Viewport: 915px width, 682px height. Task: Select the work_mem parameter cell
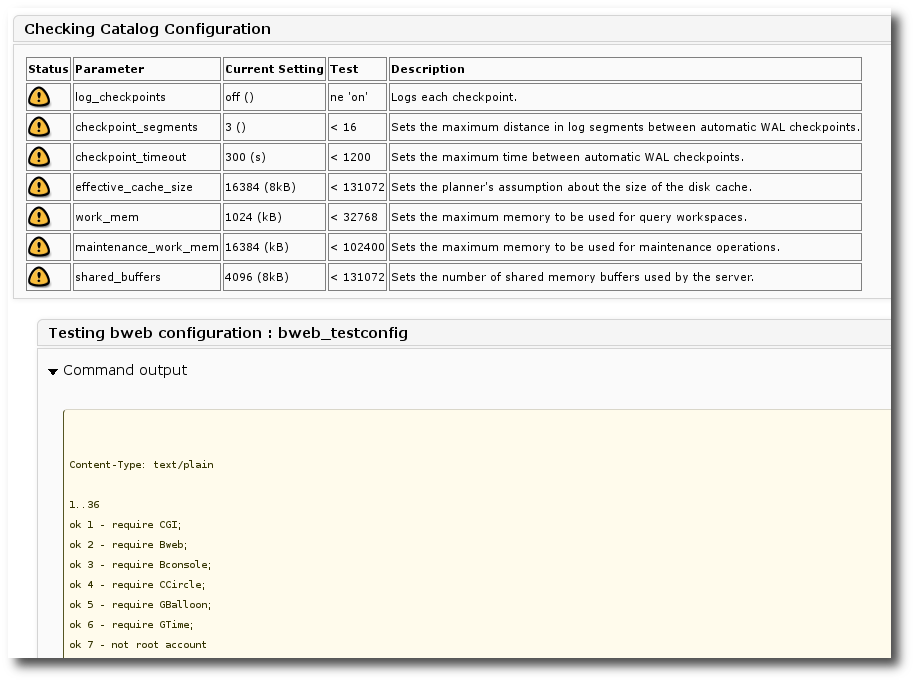click(146, 217)
